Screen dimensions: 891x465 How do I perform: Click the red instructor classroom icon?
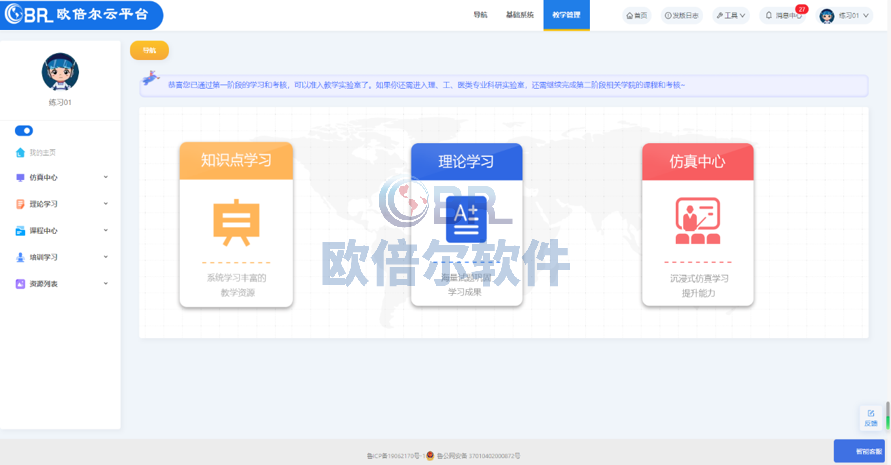[698, 221]
